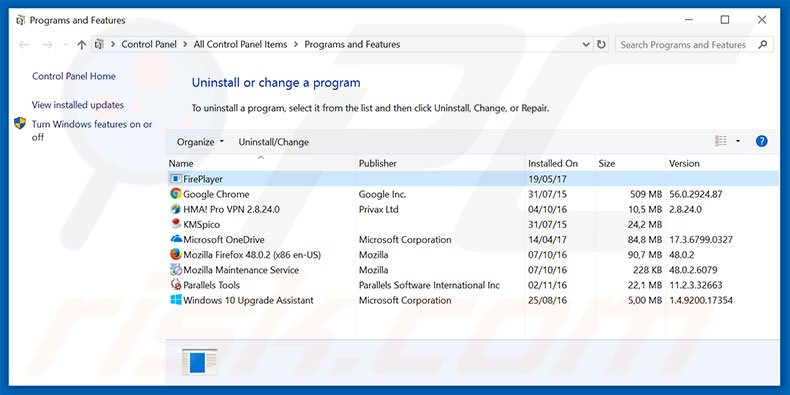Click version 56.0.2924.87
The image size is (790, 395).
point(696,194)
